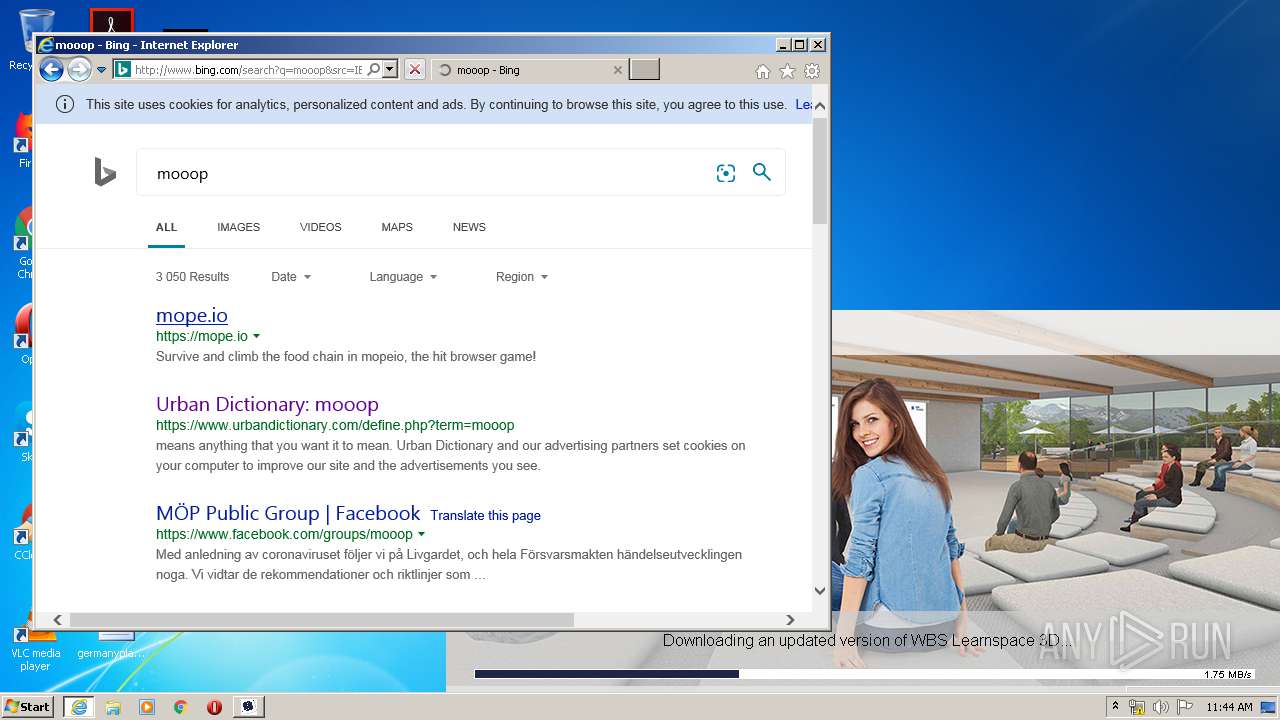Switch to the NEWS results tab
1280x720 pixels.
coord(469,227)
